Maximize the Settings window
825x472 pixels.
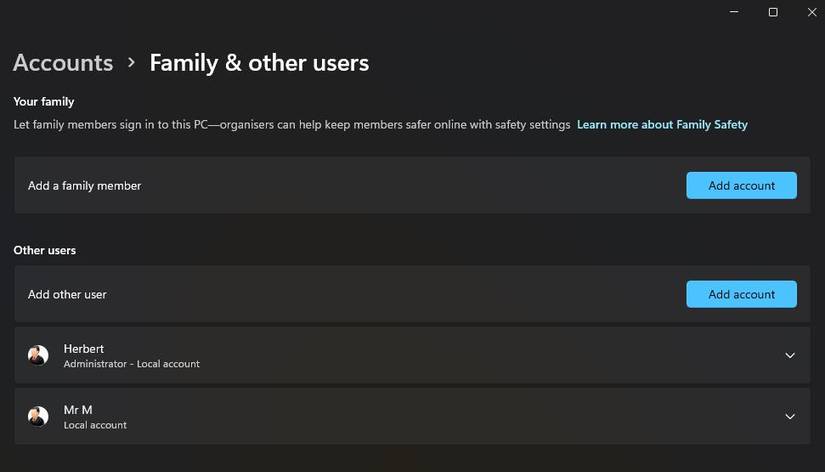[772, 12]
